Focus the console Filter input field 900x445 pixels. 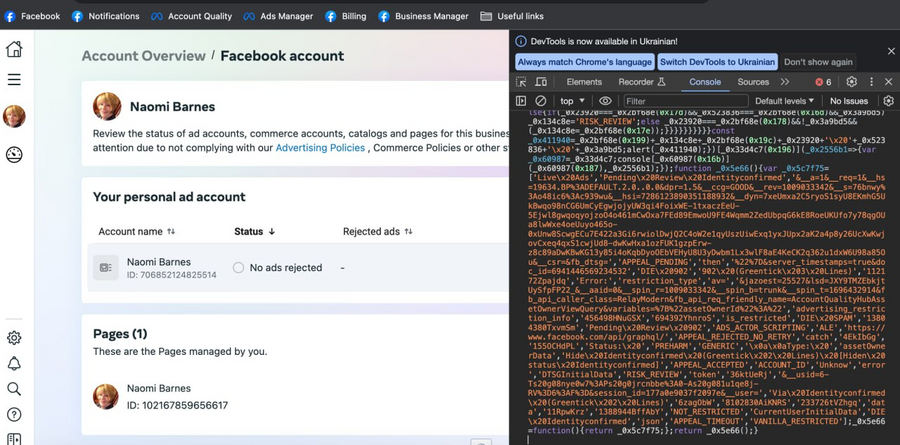click(x=686, y=101)
